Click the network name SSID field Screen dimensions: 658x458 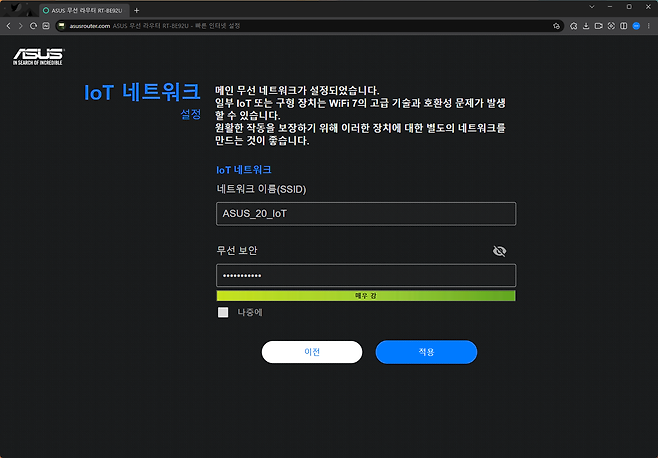tap(365, 213)
